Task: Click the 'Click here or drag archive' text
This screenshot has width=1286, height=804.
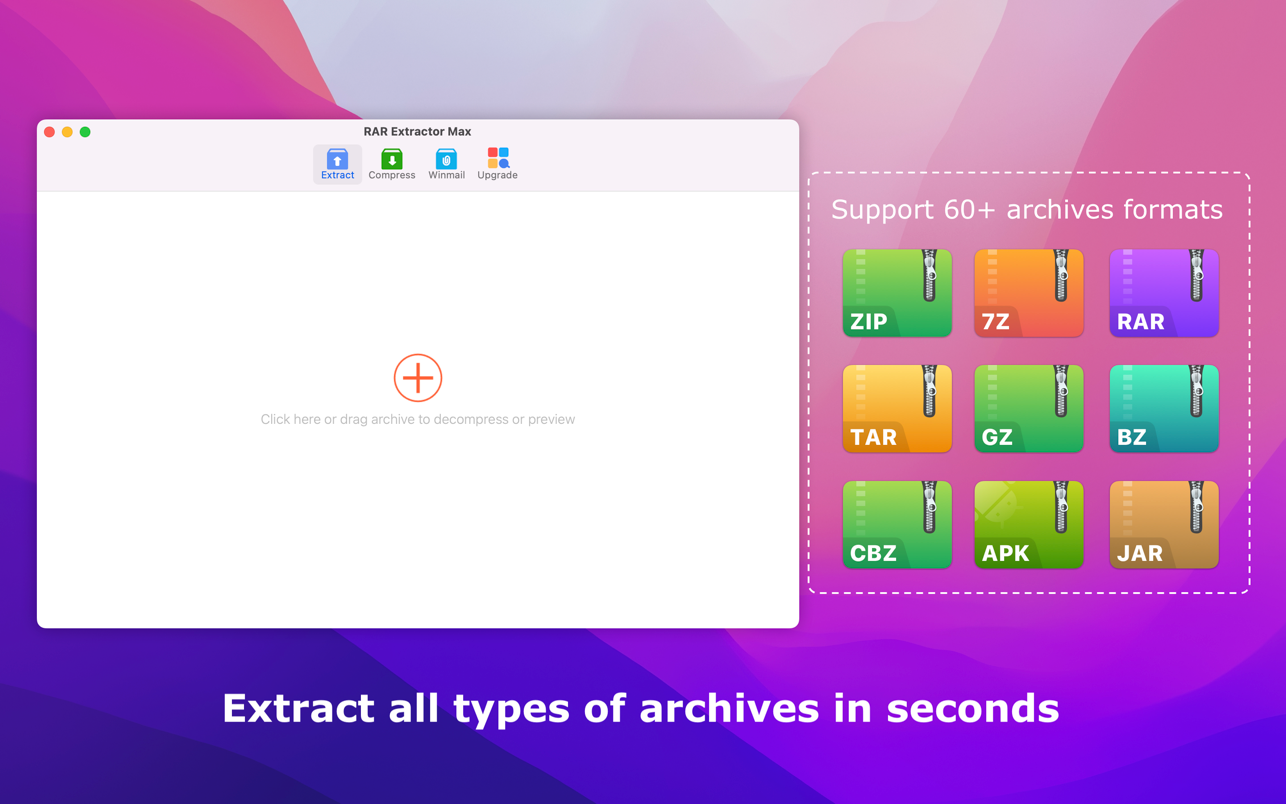Action: [x=418, y=419]
